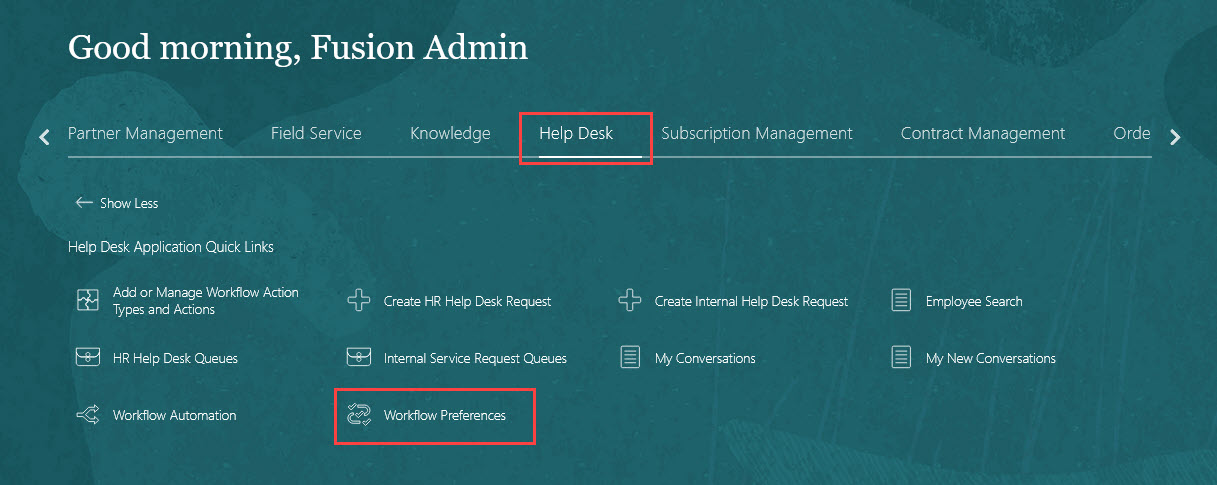The height and width of the screenshot is (485, 1217).
Task: Open the Workflow Preferences icon
Action: click(x=359, y=415)
